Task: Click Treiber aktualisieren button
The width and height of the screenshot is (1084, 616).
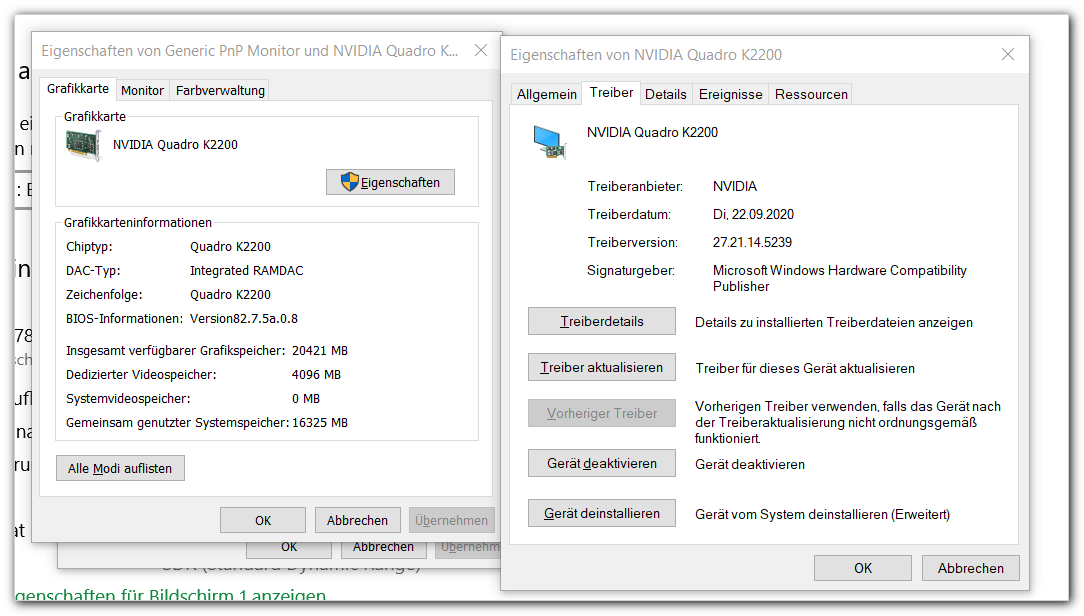Action: coord(601,368)
